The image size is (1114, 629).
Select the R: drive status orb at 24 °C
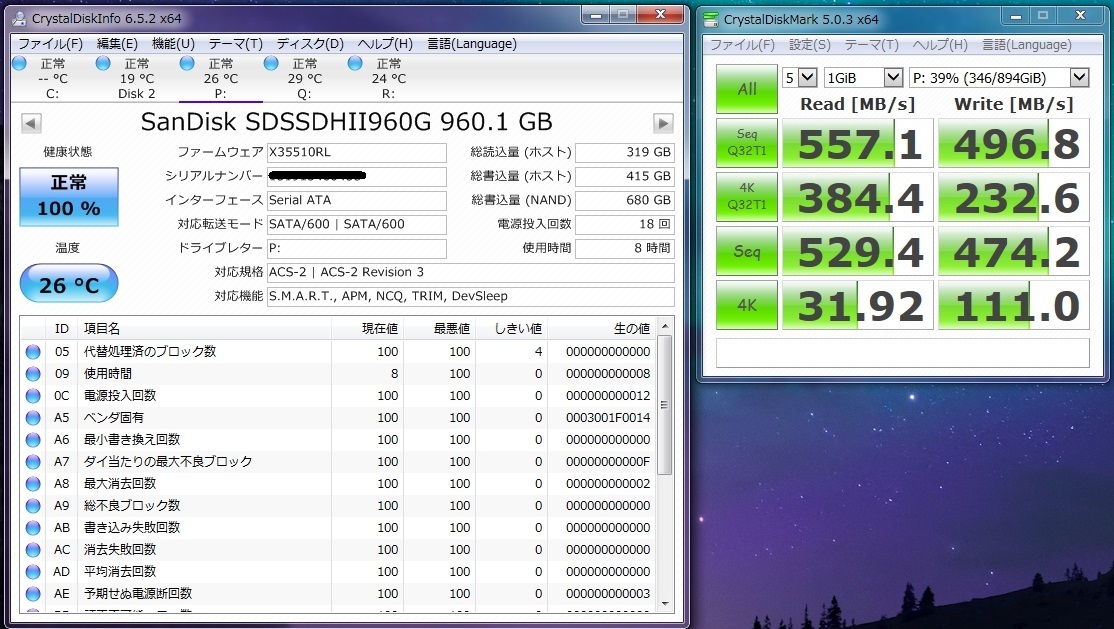(355, 63)
